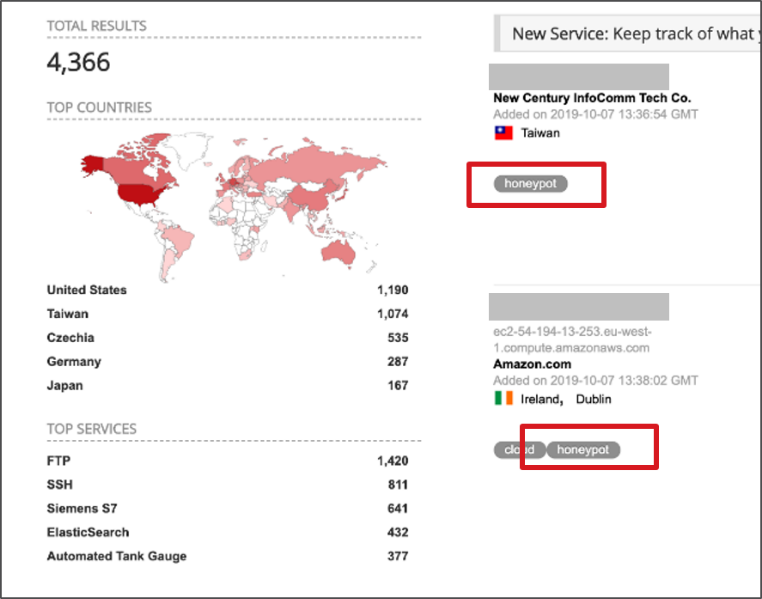Filter results by Czechia
The image size is (762, 599).
pos(71,338)
